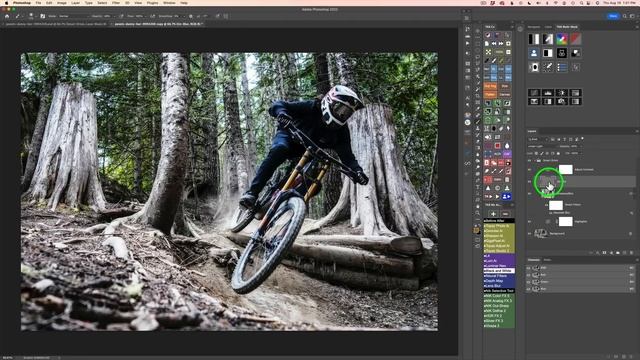Open the Filter menu
This screenshot has width=640, height=360.
(x=116, y=3)
